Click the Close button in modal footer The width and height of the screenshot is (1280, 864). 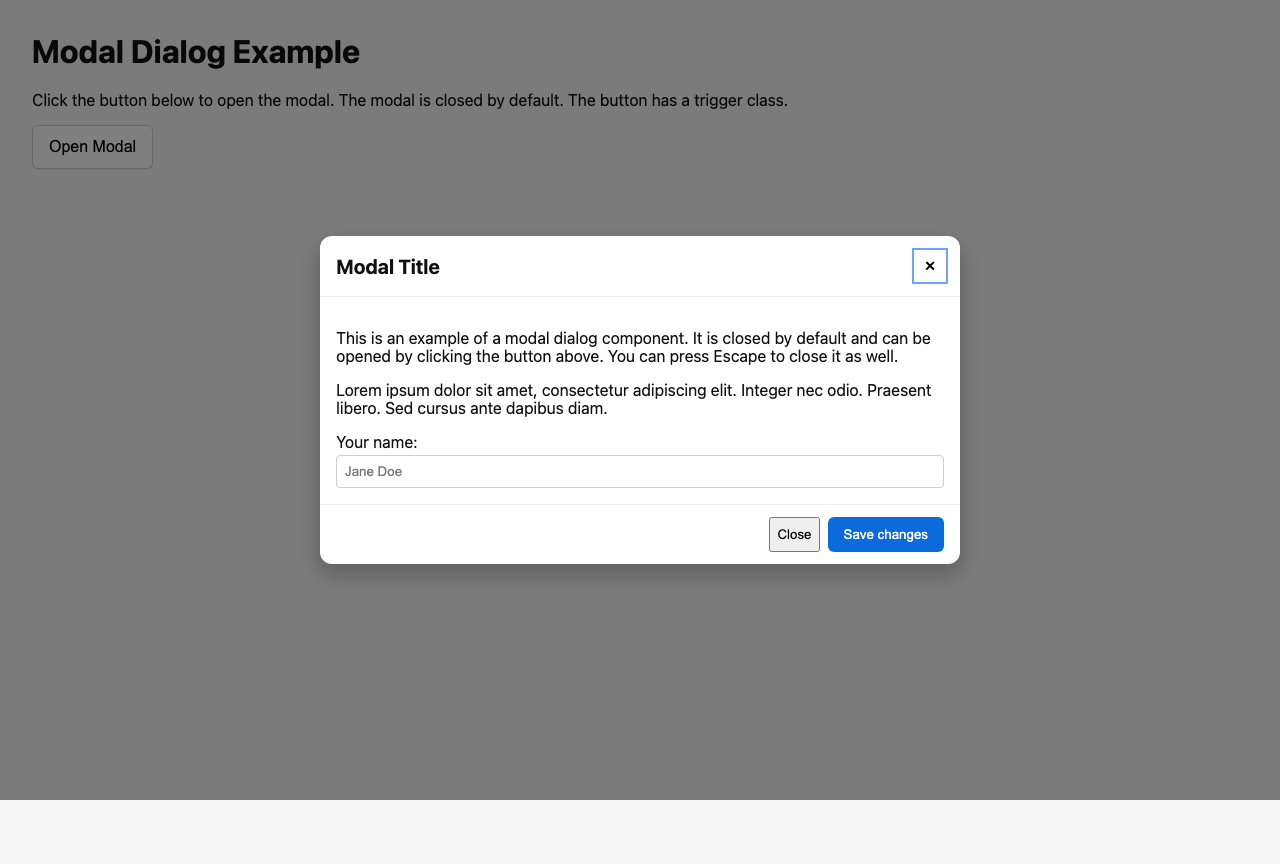pyautogui.click(x=794, y=534)
